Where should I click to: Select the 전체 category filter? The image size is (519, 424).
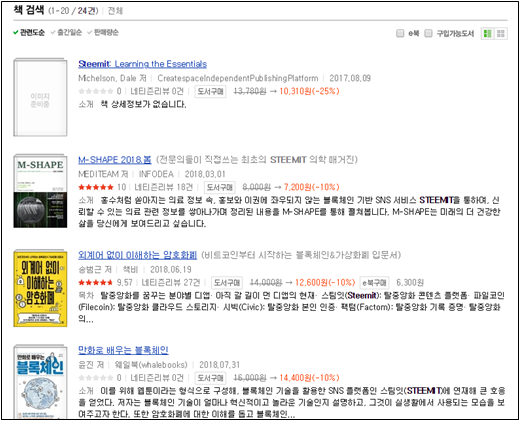click(115, 11)
